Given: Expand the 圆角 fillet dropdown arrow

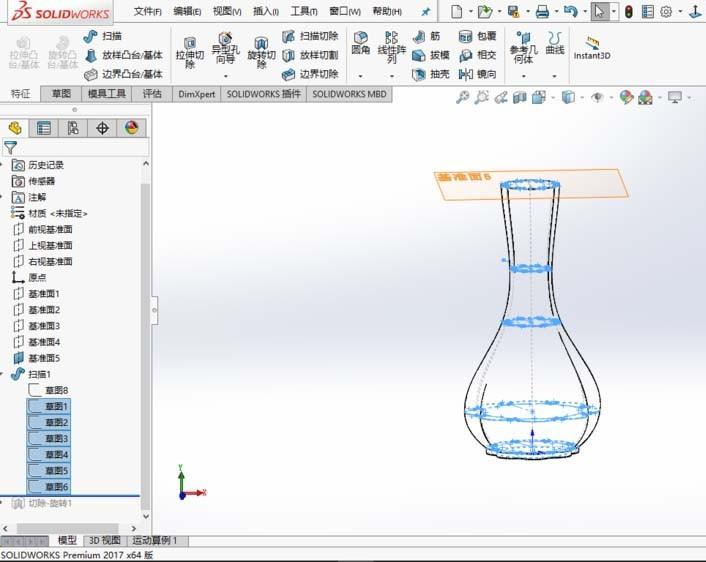Looking at the screenshot, I should (360, 76).
